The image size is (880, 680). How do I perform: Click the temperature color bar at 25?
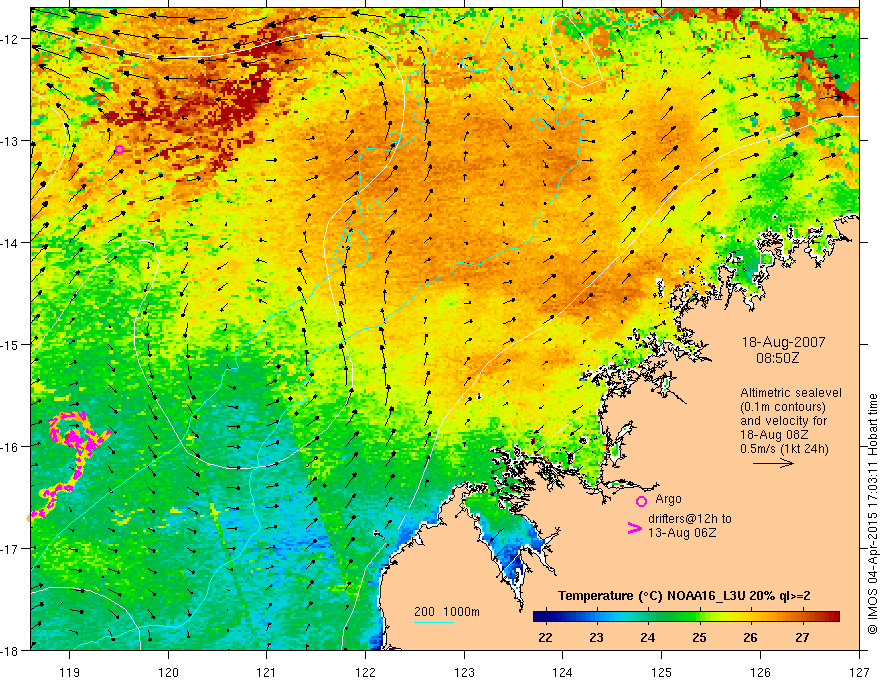click(x=699, y=617)
